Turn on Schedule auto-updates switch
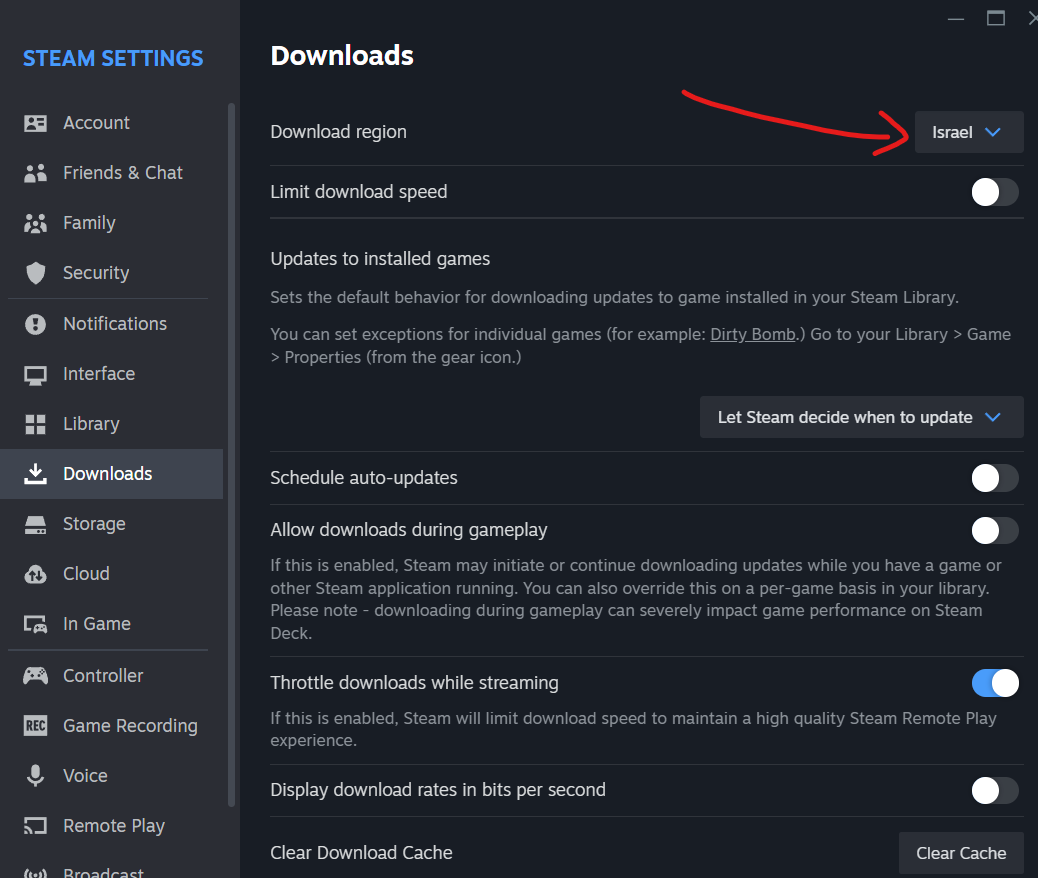This screenshot has height=878, width=1038. coord(994,478)
